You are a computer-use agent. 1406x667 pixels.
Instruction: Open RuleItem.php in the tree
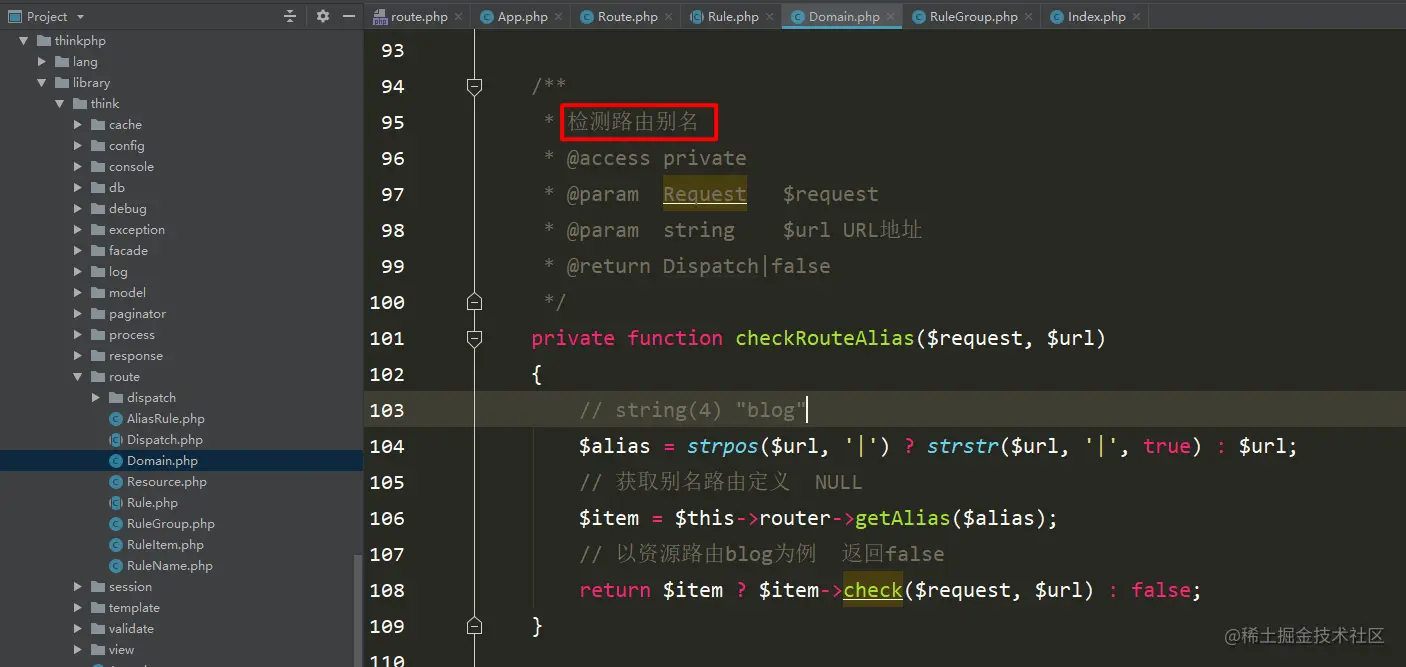tap(165, 545)
